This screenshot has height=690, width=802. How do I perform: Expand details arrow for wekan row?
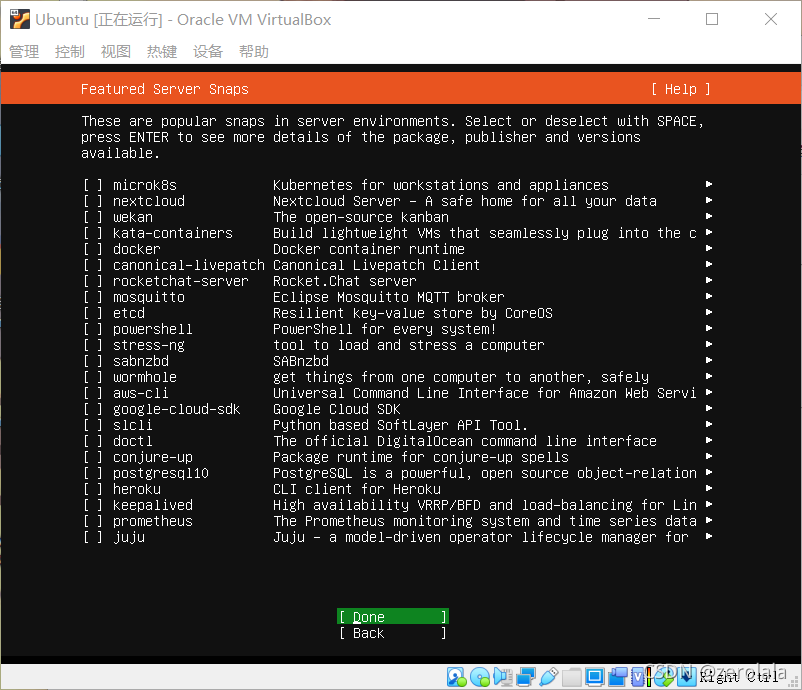tap(709, 216)
